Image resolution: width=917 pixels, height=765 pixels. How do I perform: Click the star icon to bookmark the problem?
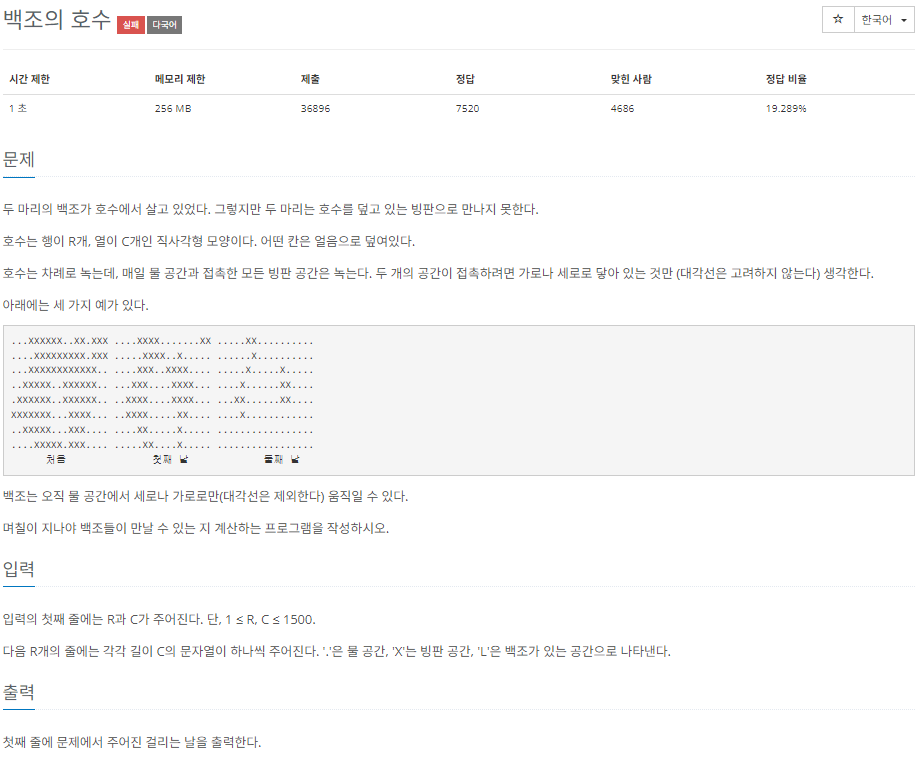point(836,19)
